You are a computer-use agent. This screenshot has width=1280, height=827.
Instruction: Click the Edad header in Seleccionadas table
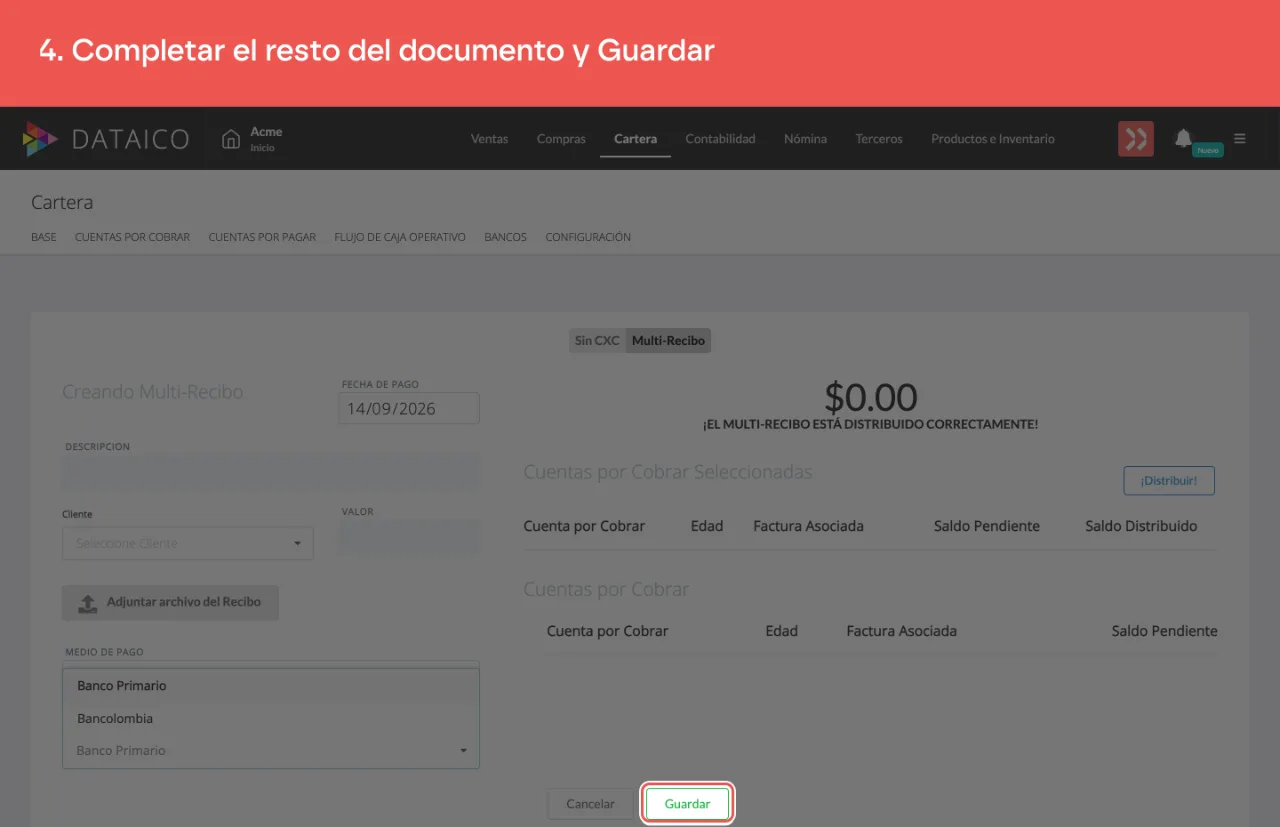[707, 526]
